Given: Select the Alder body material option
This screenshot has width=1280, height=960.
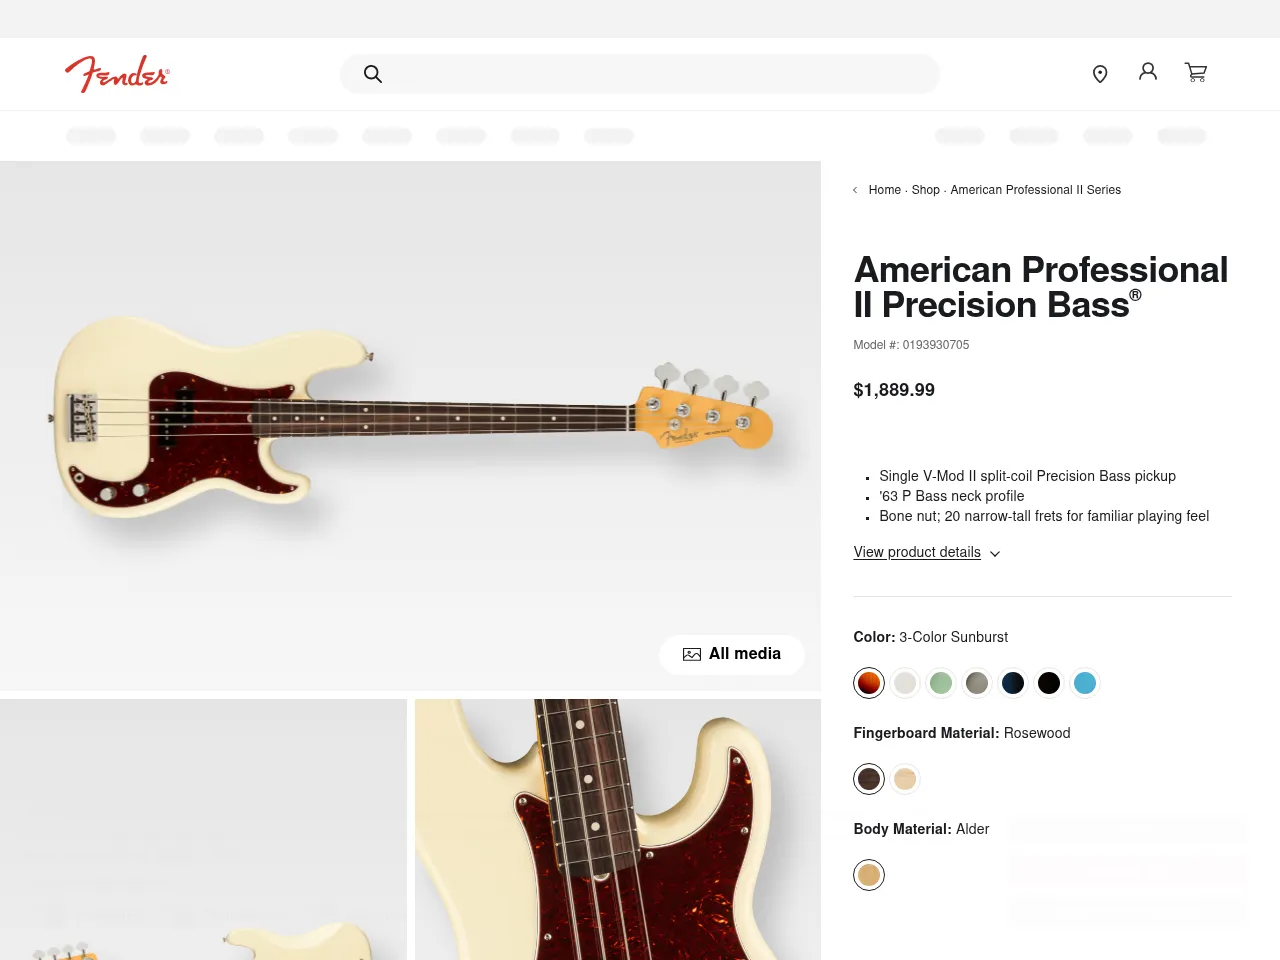Looking at the screenshot, I should (869, 874).
